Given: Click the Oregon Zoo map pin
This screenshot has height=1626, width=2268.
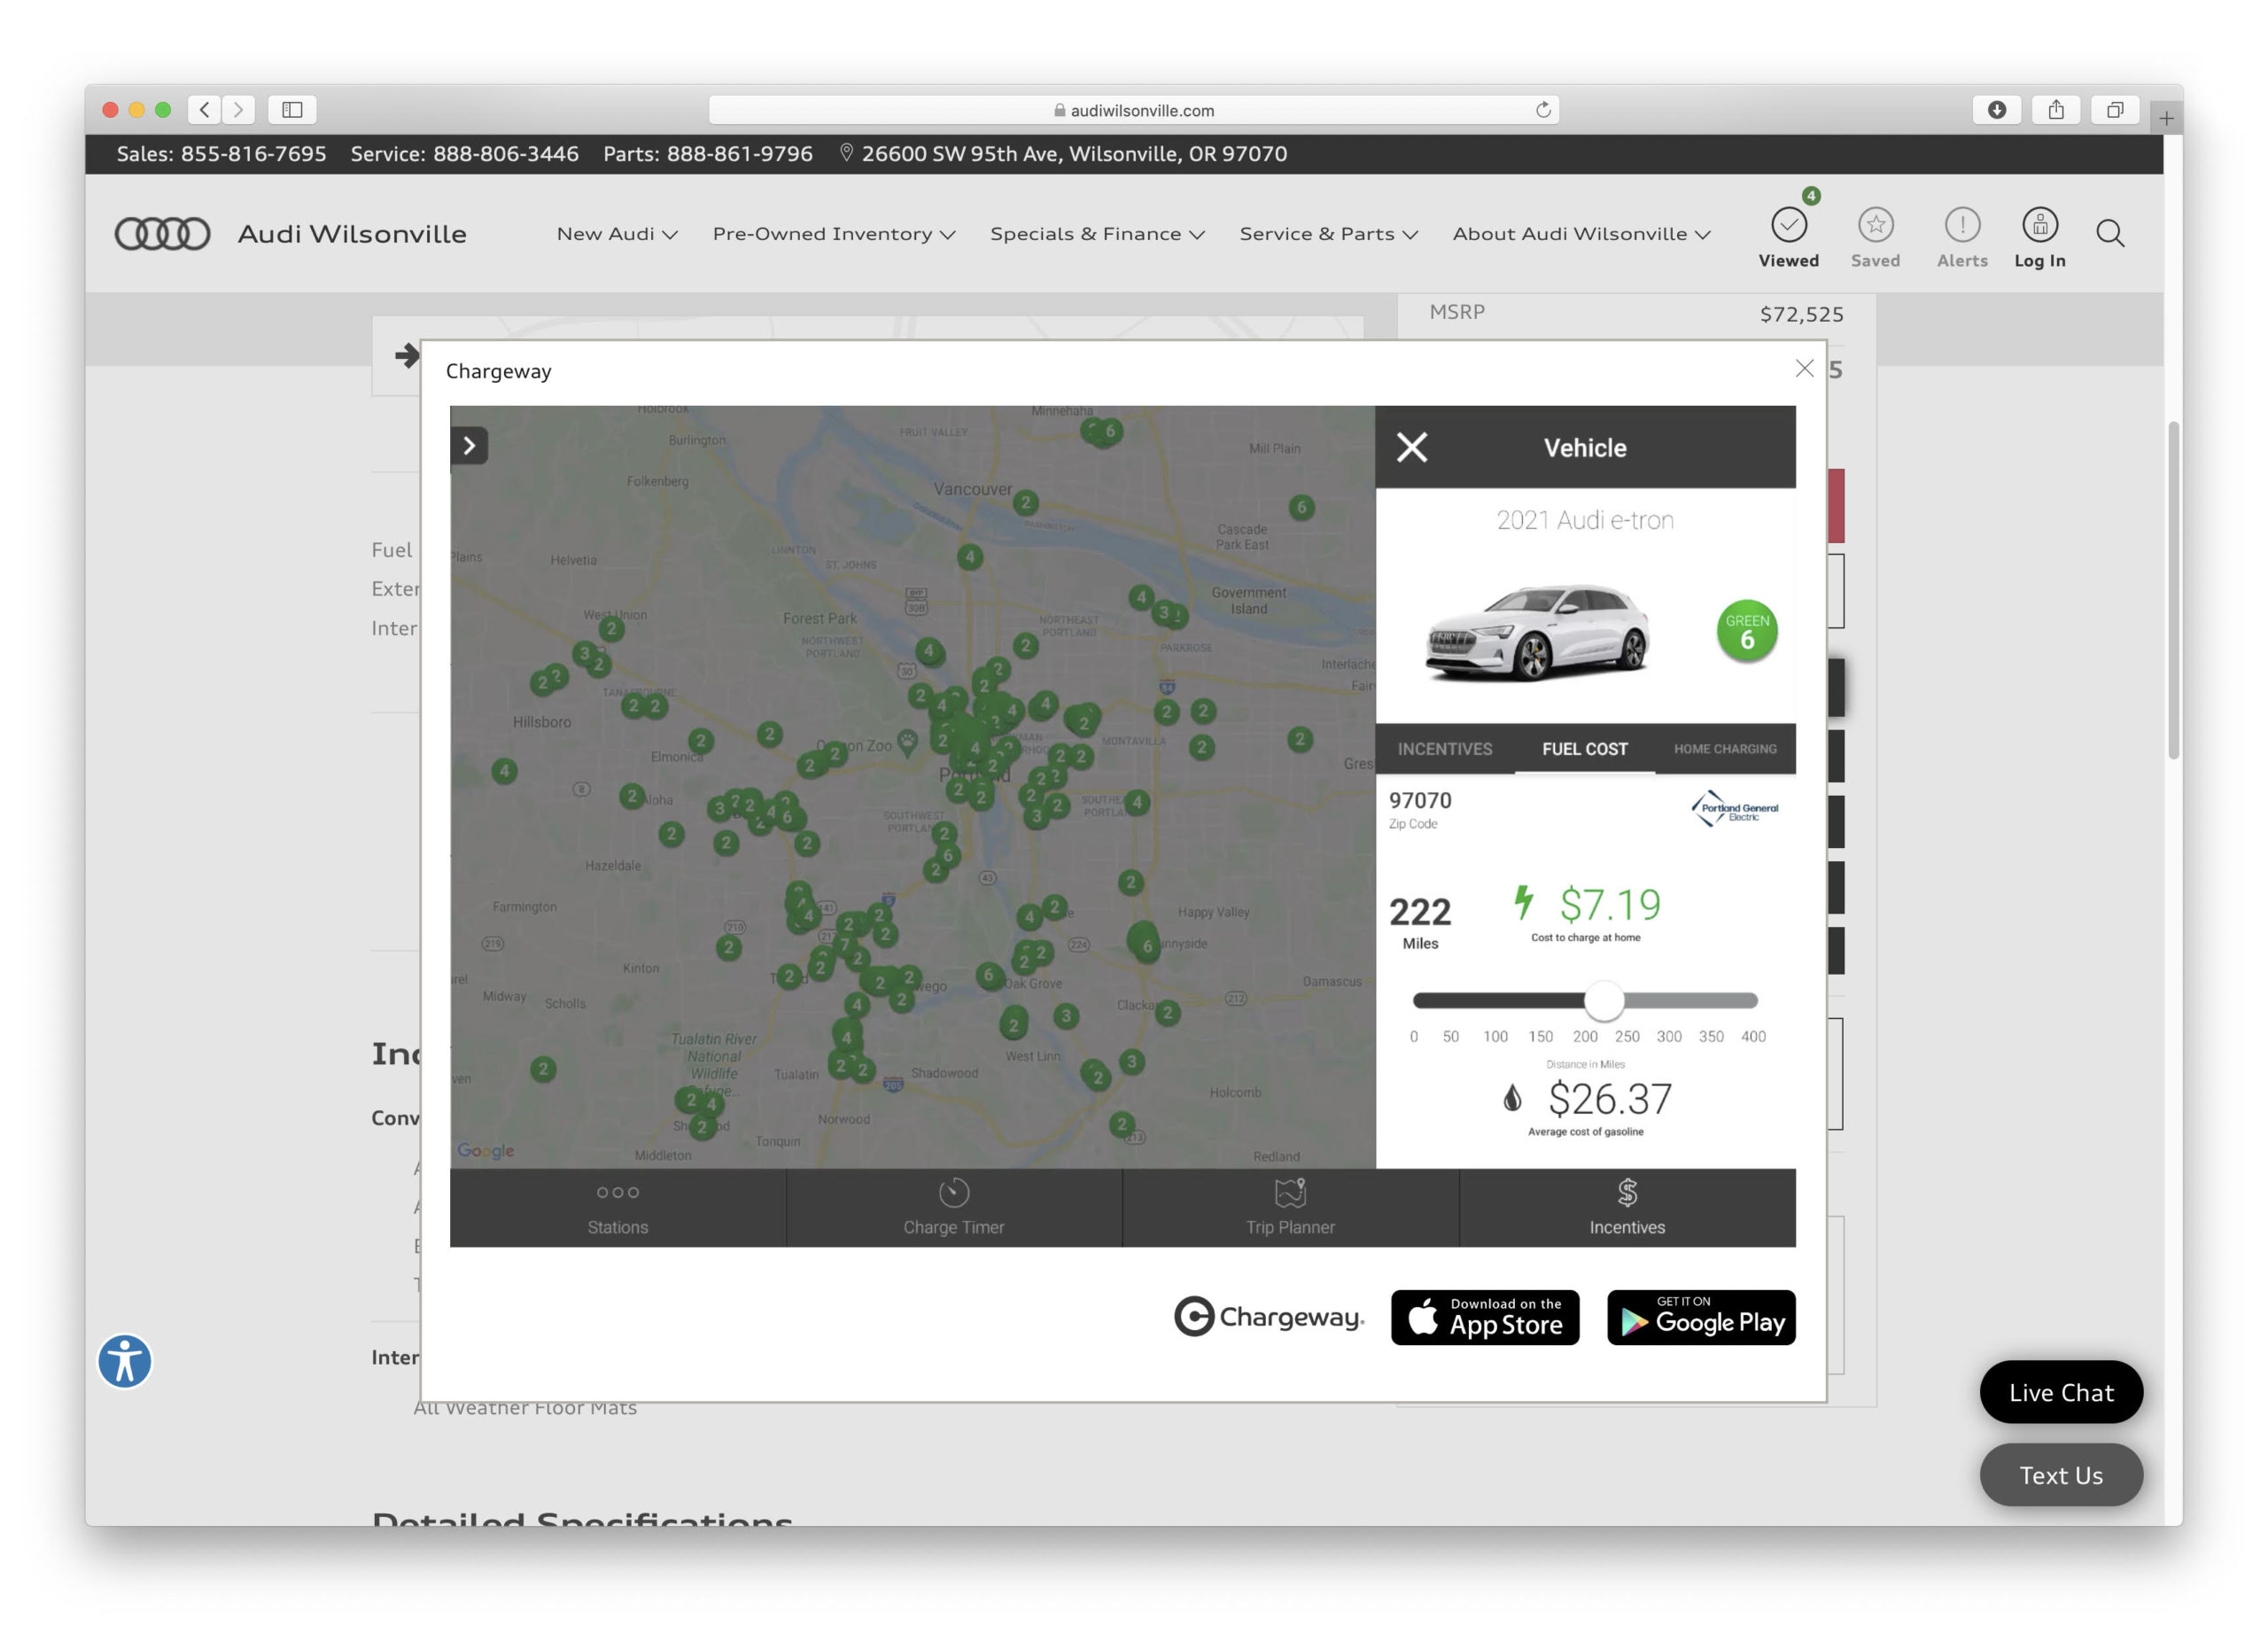Looking at the screenshot, I should click(x=906, y=743).
